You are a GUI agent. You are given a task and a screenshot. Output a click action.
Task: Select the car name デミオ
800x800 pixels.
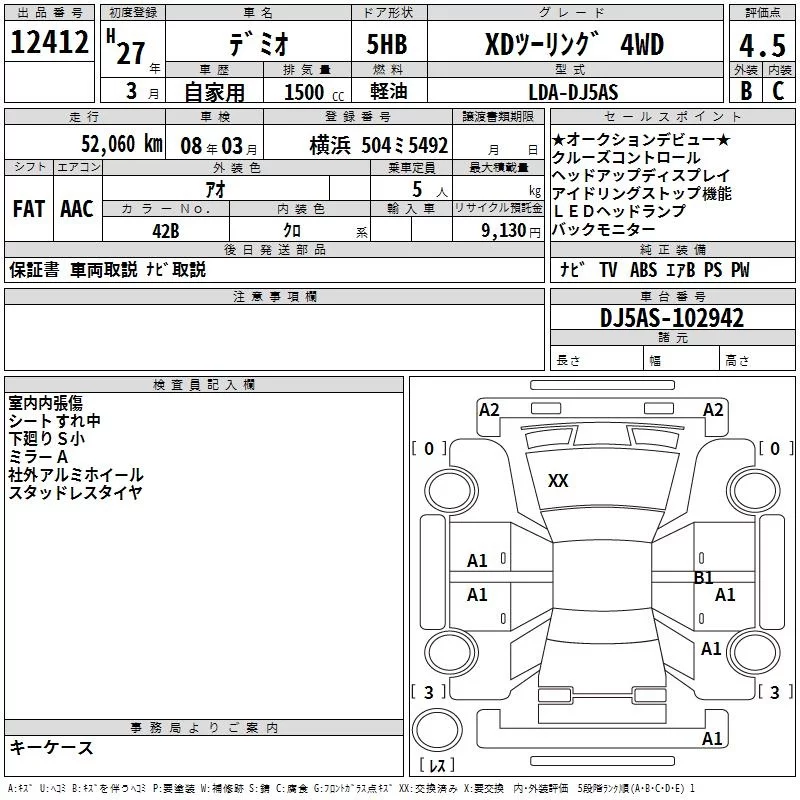click(x=259, y=44)
